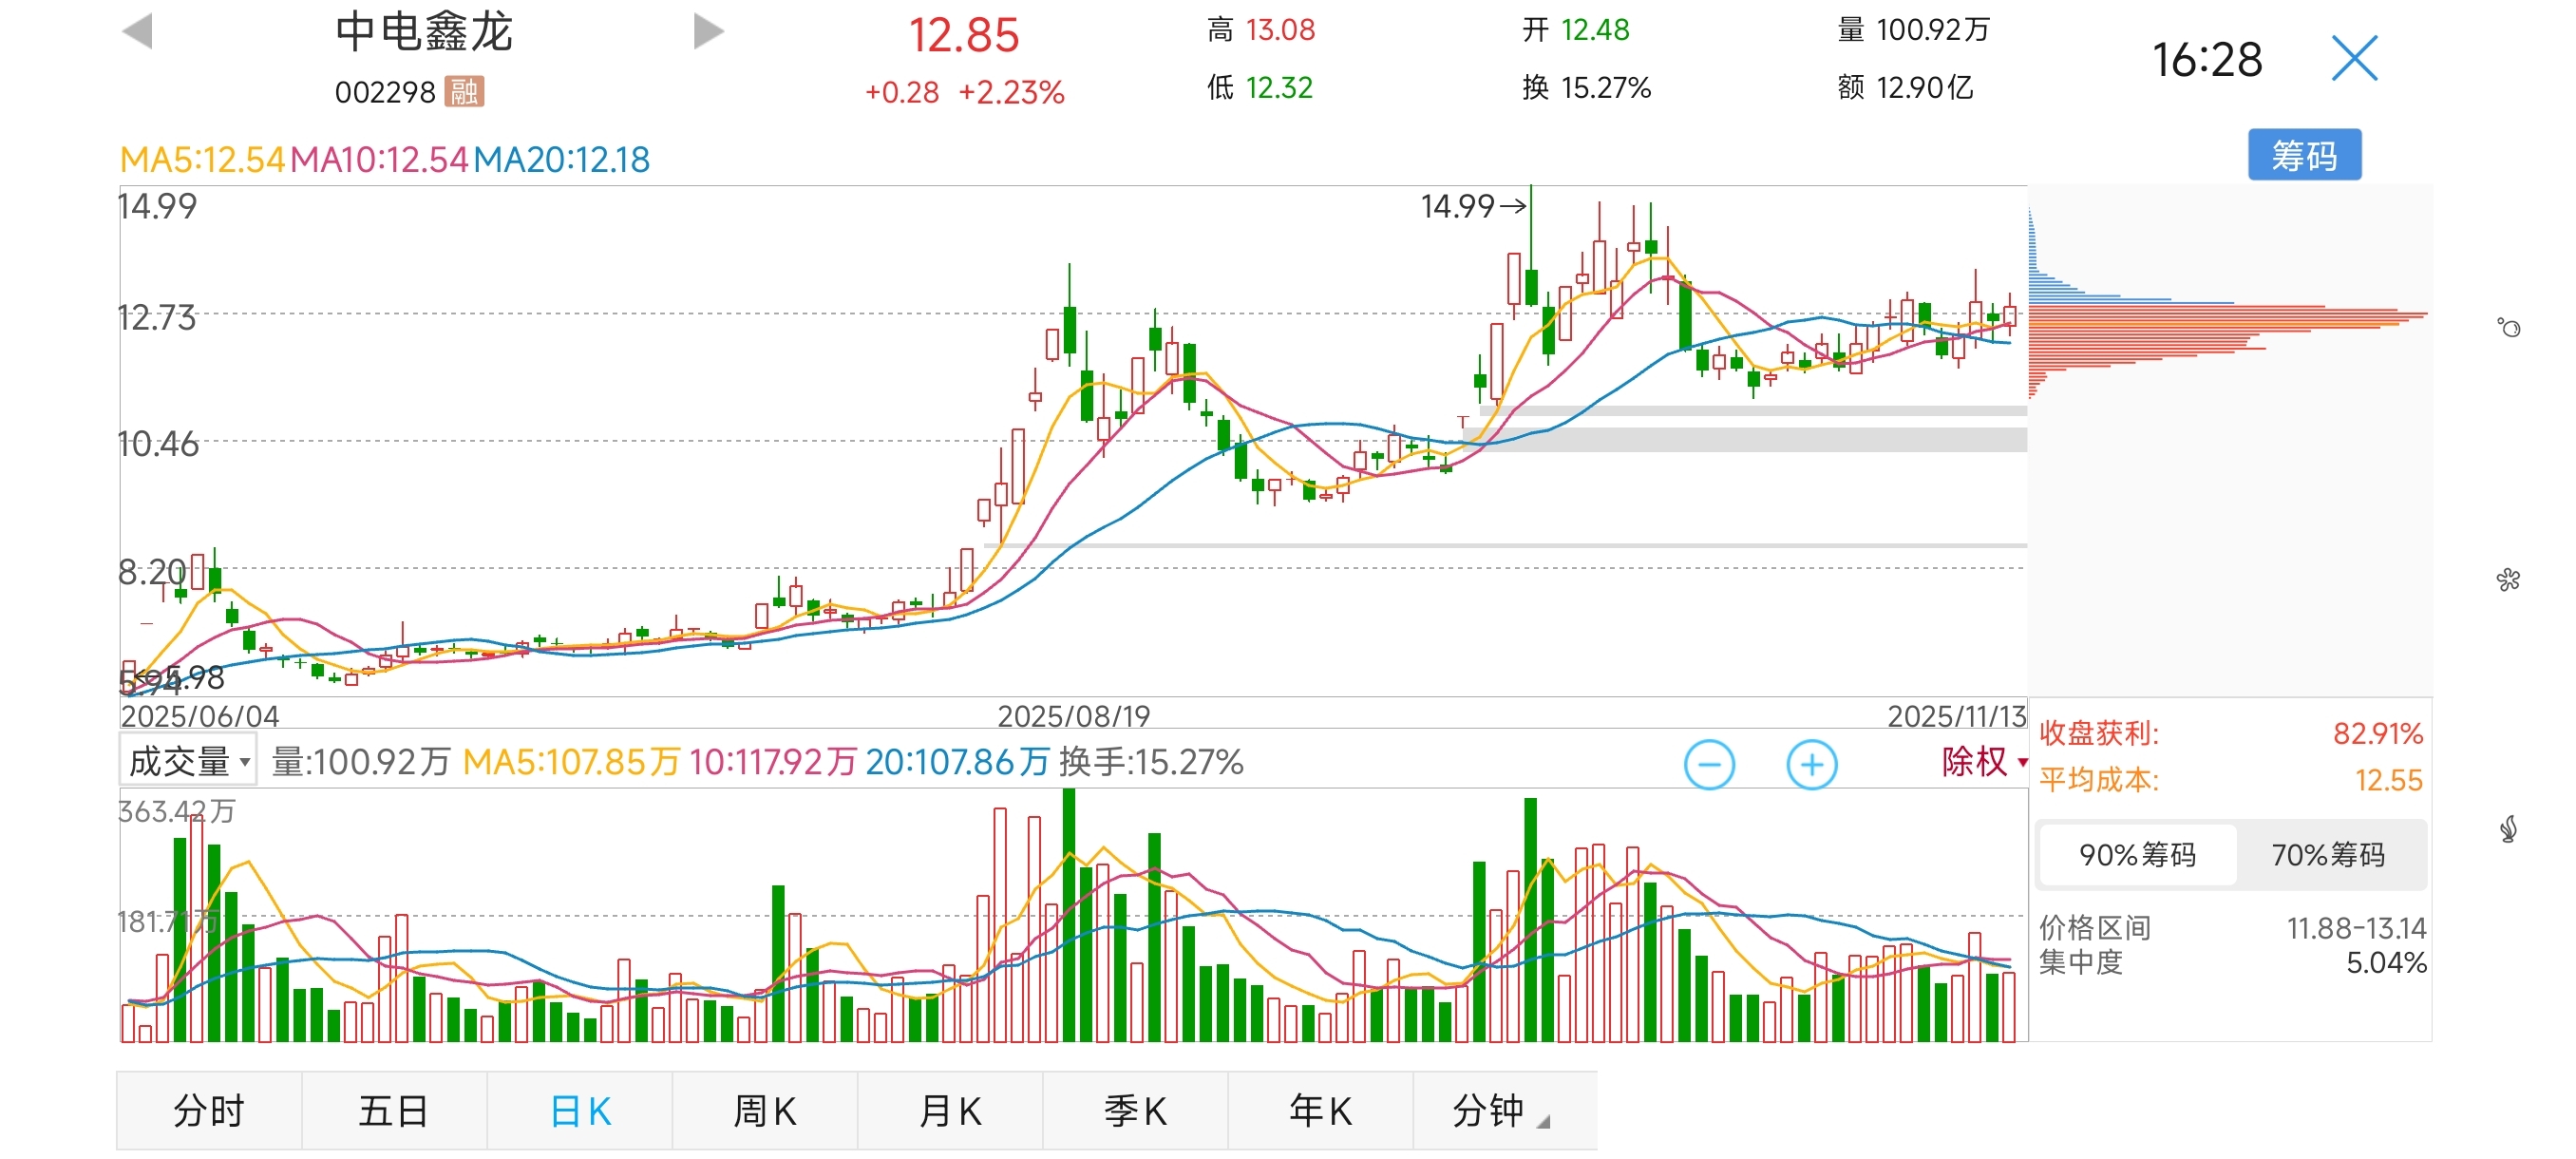Click the bubbles icon on right edge
Screen dimensions: 2576x1159
pyautogui.click(x=2508, y=328)
